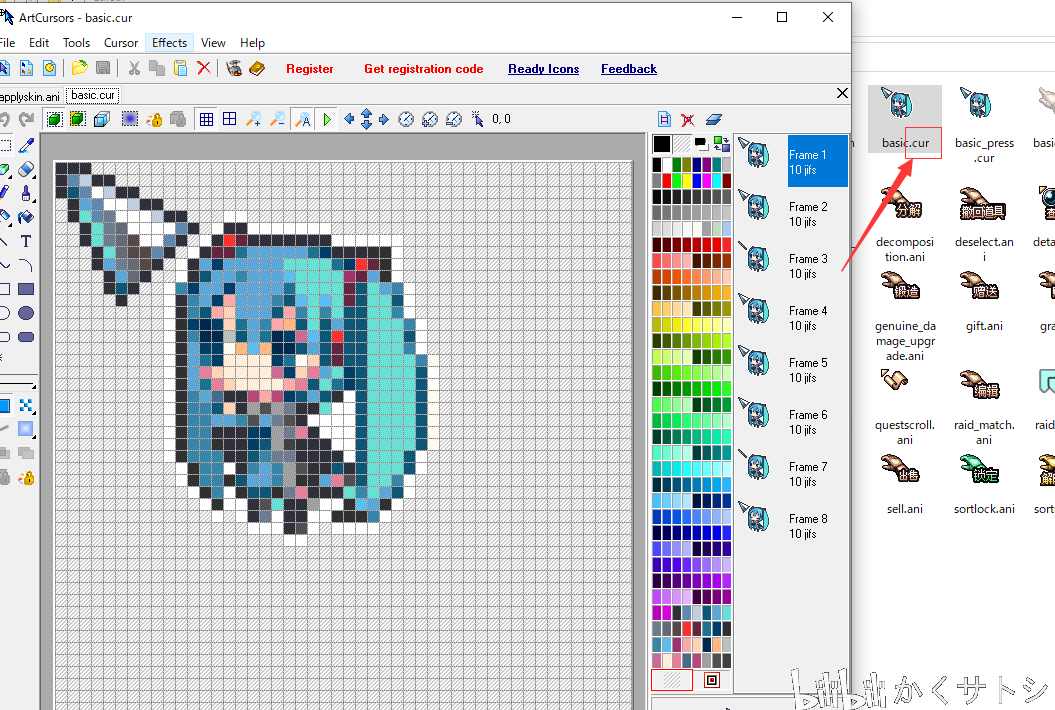Click the red Delete X toolbar icon
This screenshot has height=710, width=1055.
pyautogui.click(x=204, y=68)
